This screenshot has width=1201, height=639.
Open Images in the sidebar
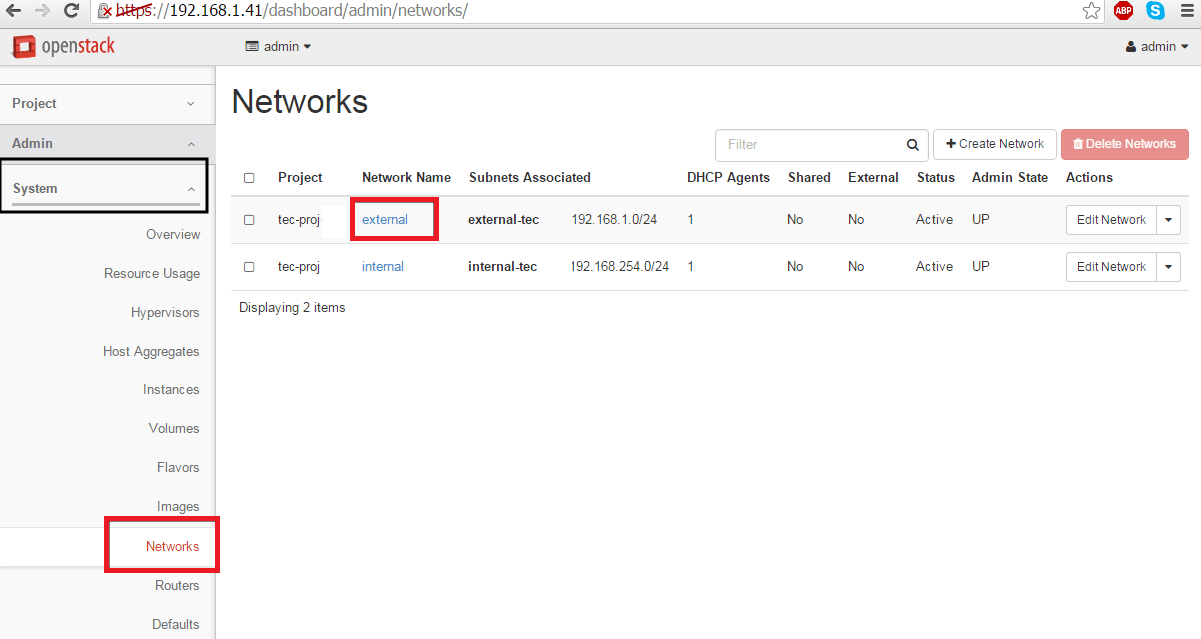tap(178, 507)
